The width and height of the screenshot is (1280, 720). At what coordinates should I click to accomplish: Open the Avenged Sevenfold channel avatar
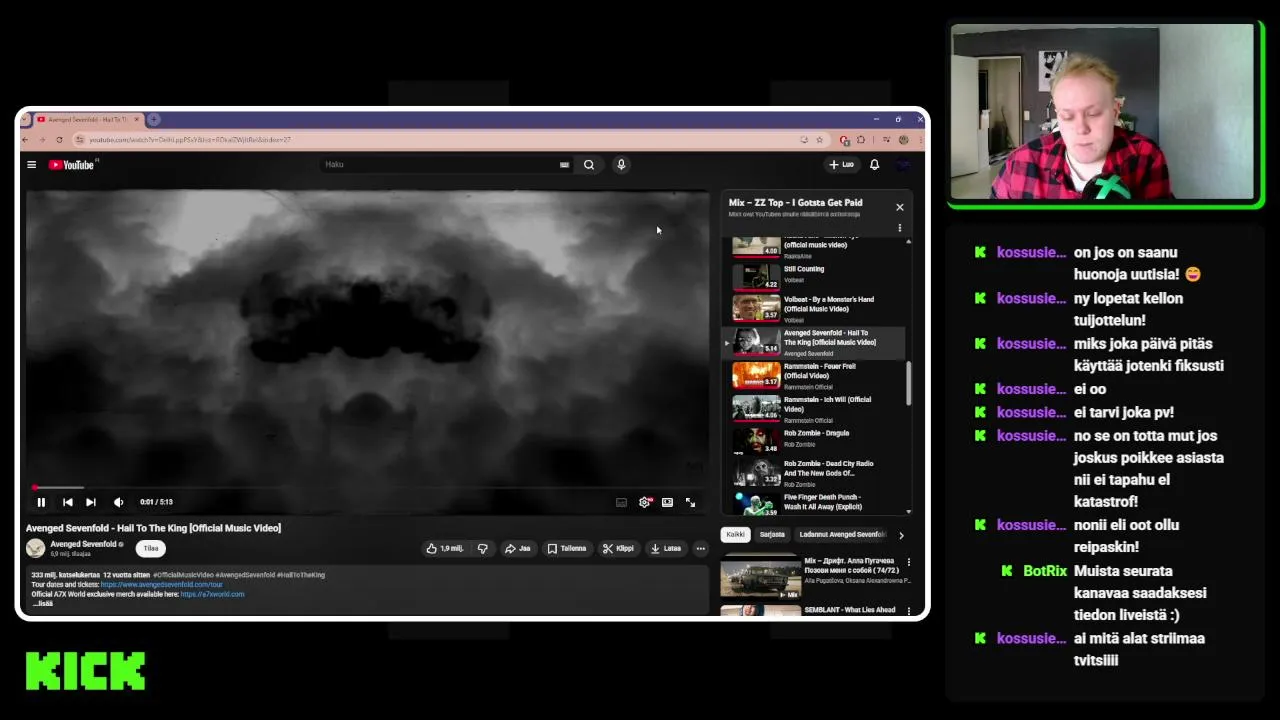pos(35,548)
